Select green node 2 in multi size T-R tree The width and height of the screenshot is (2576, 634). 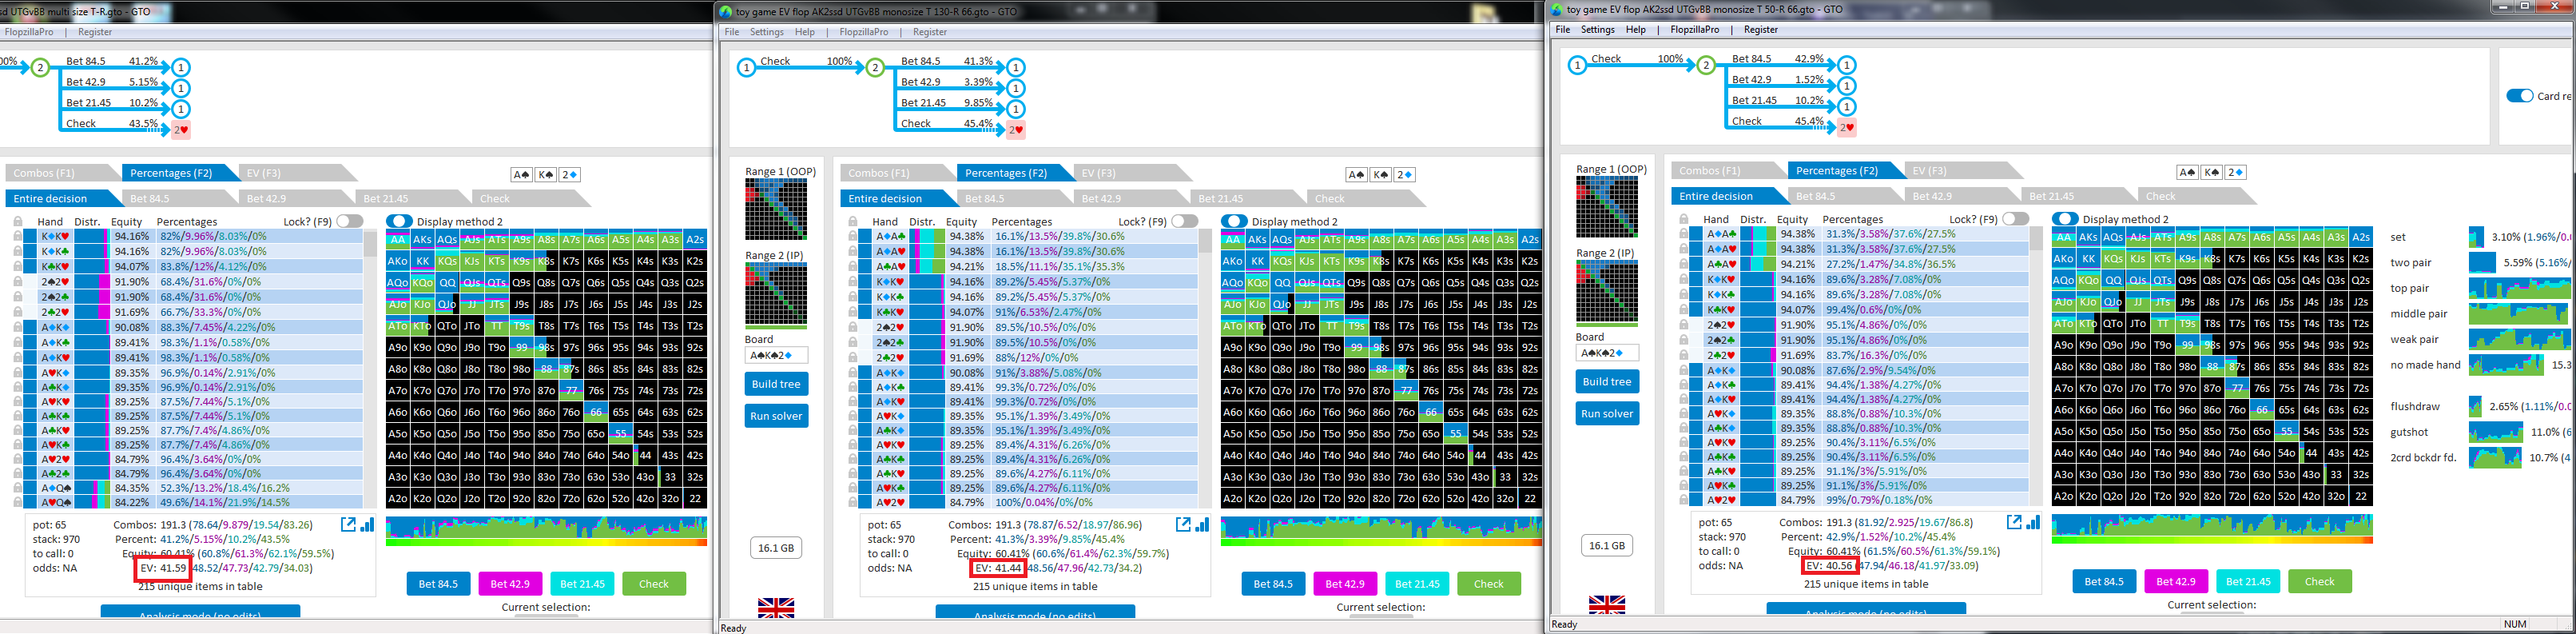[40, 68]
